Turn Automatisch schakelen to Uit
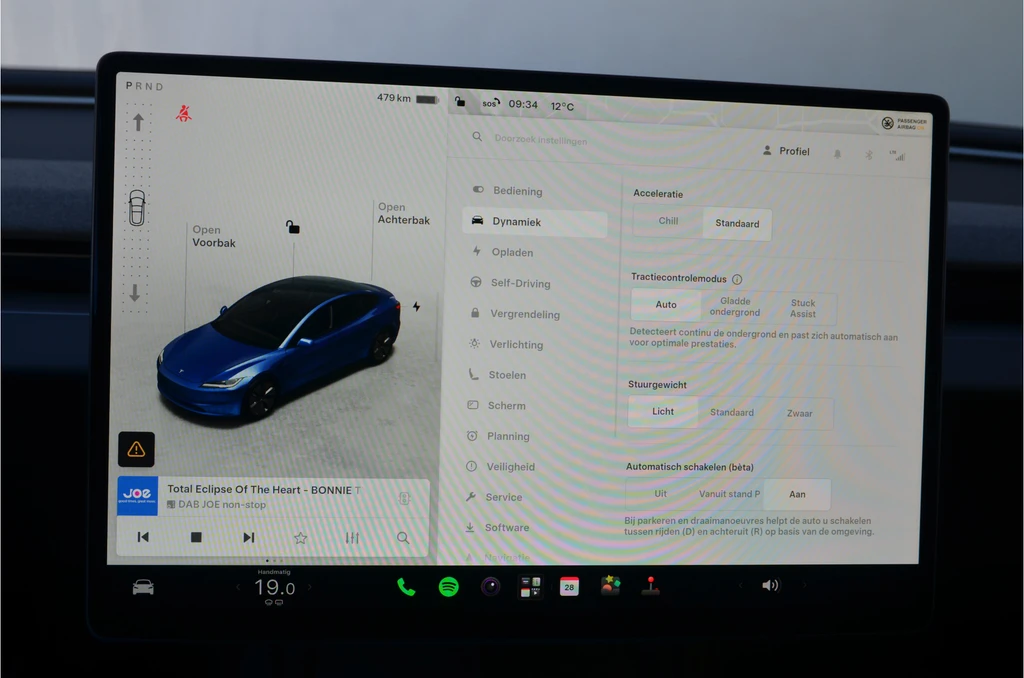Viewport: 1024px width, 678px height. click(x=660, y=493)
